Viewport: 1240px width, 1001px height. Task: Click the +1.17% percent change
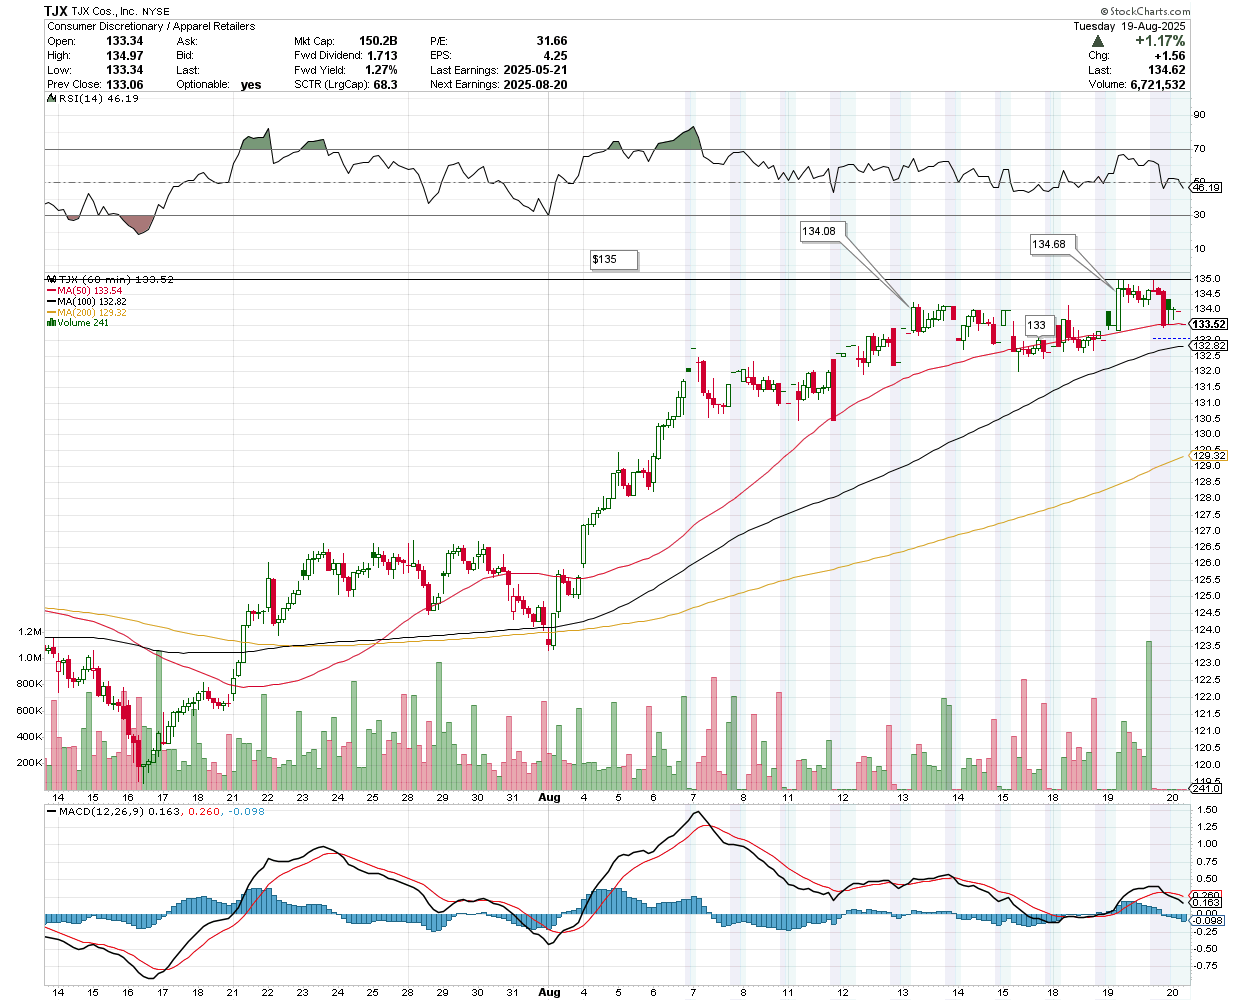coord(1160,41)
